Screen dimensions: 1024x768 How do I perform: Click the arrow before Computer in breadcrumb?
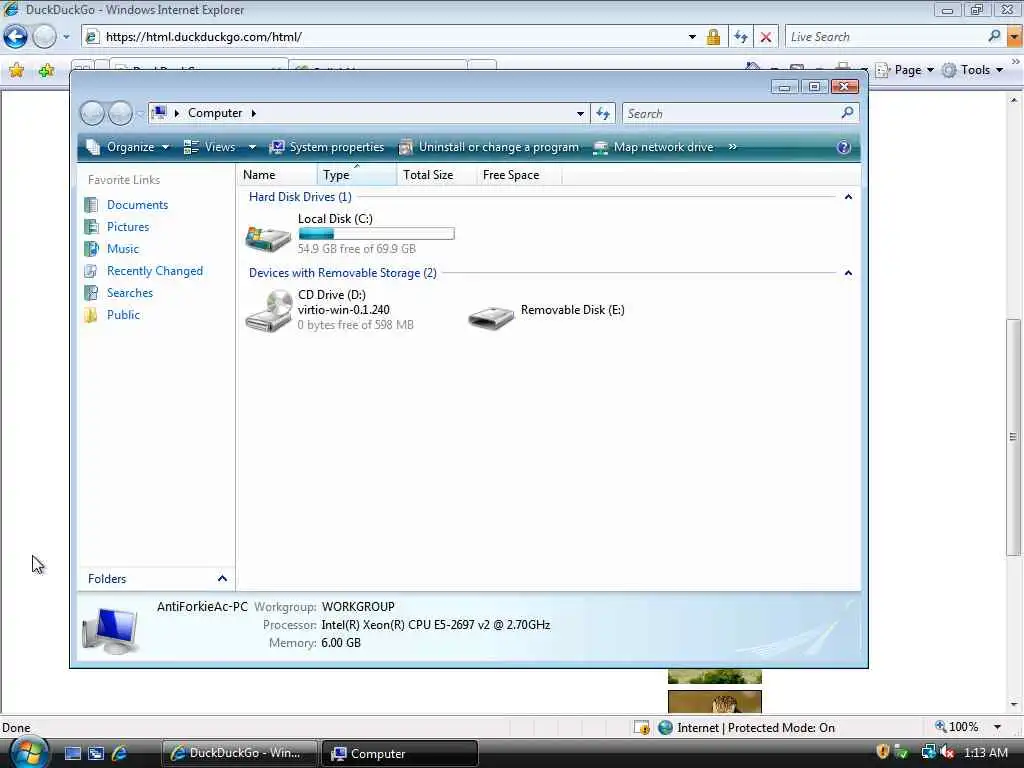(176, 113)
